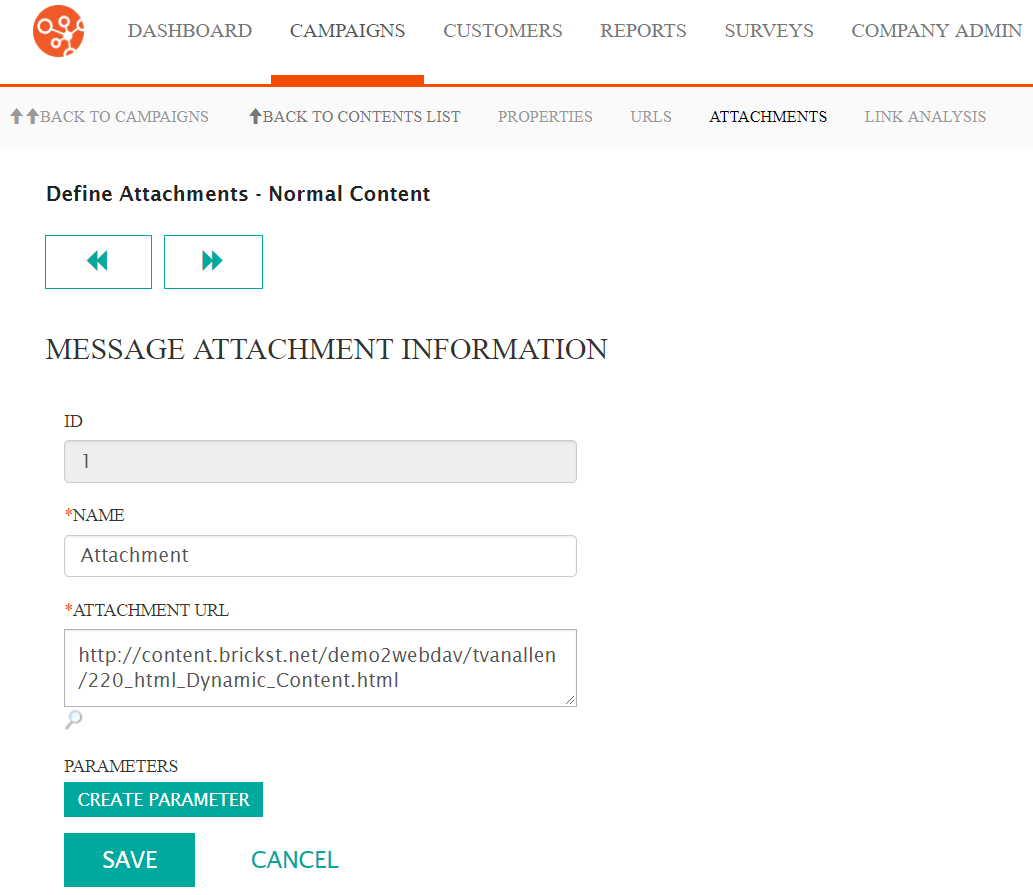Screen dimensions: 1033x895
Task: Switch to the Properties tab
Action: tap(545, 117)
